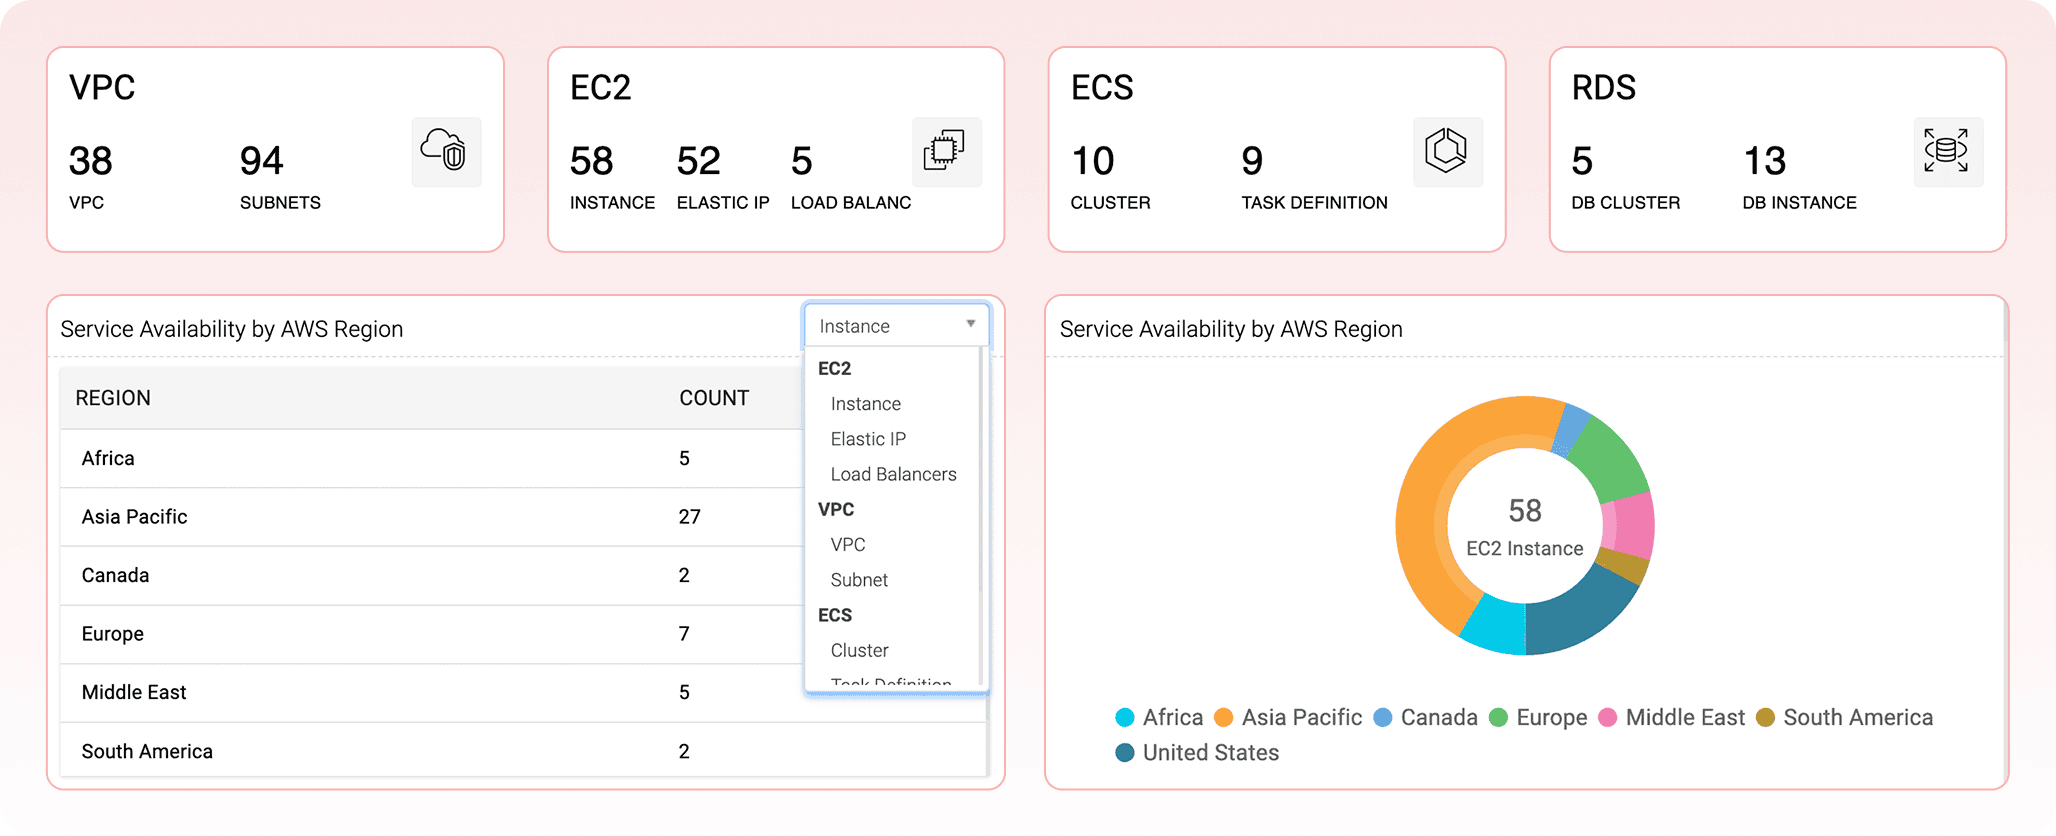Click the green Europe donut segment
The width and height of the screenshot is (2056, 836).
tap(1610, 458)
